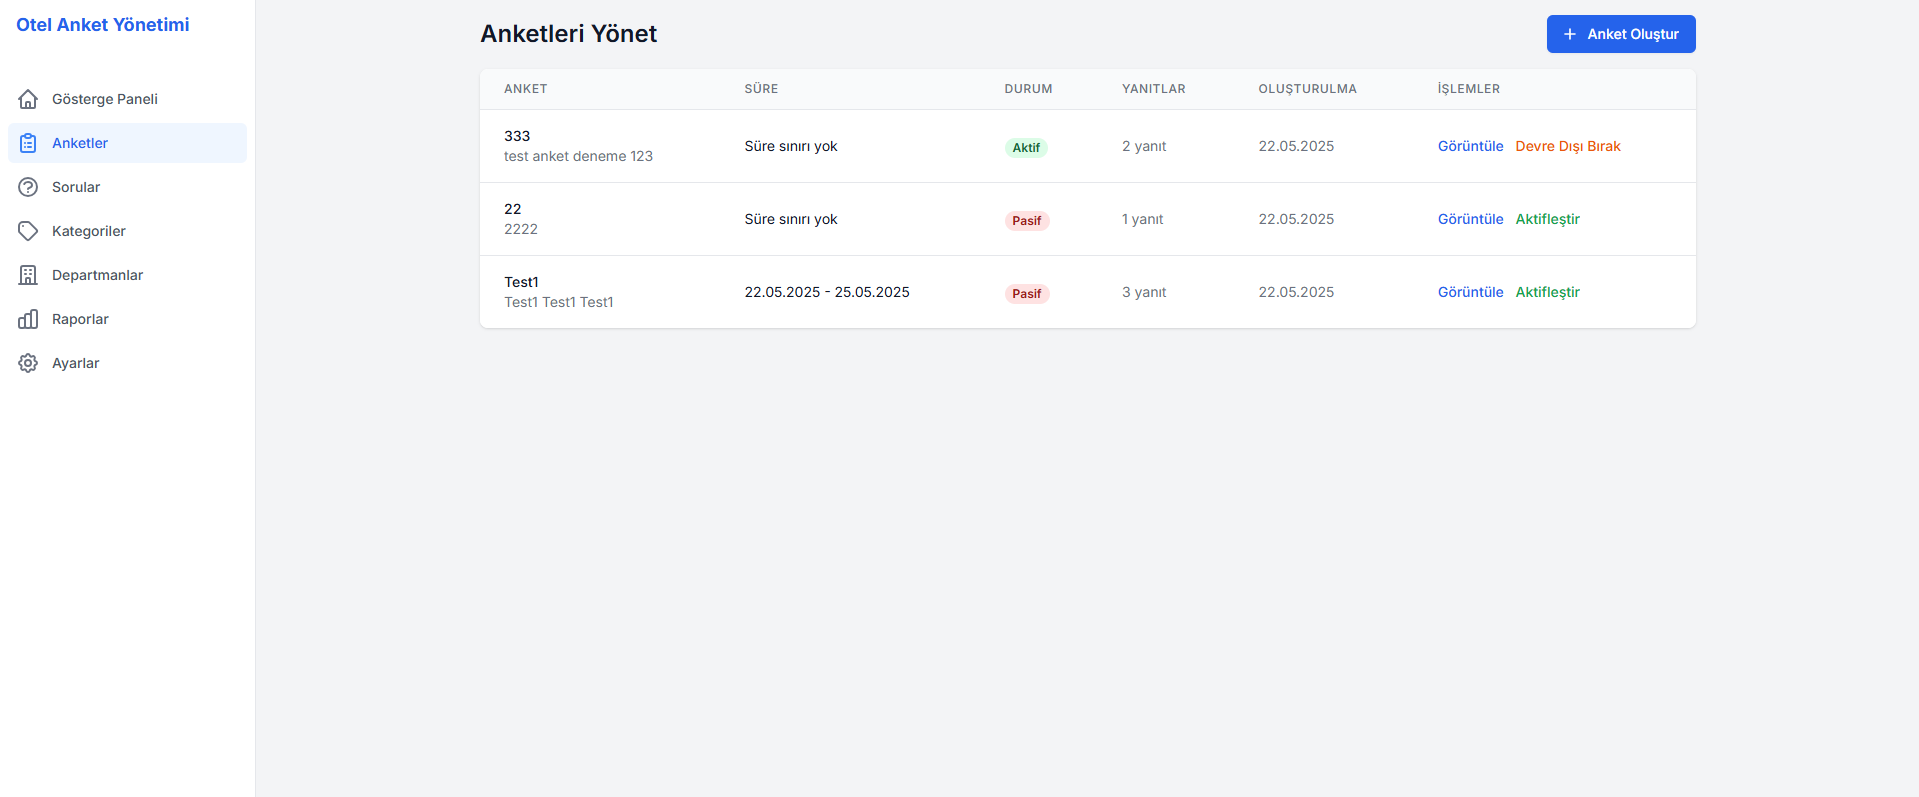Click survey name 22
This screenshot has height=797, width=1919.
pos(513,209)
